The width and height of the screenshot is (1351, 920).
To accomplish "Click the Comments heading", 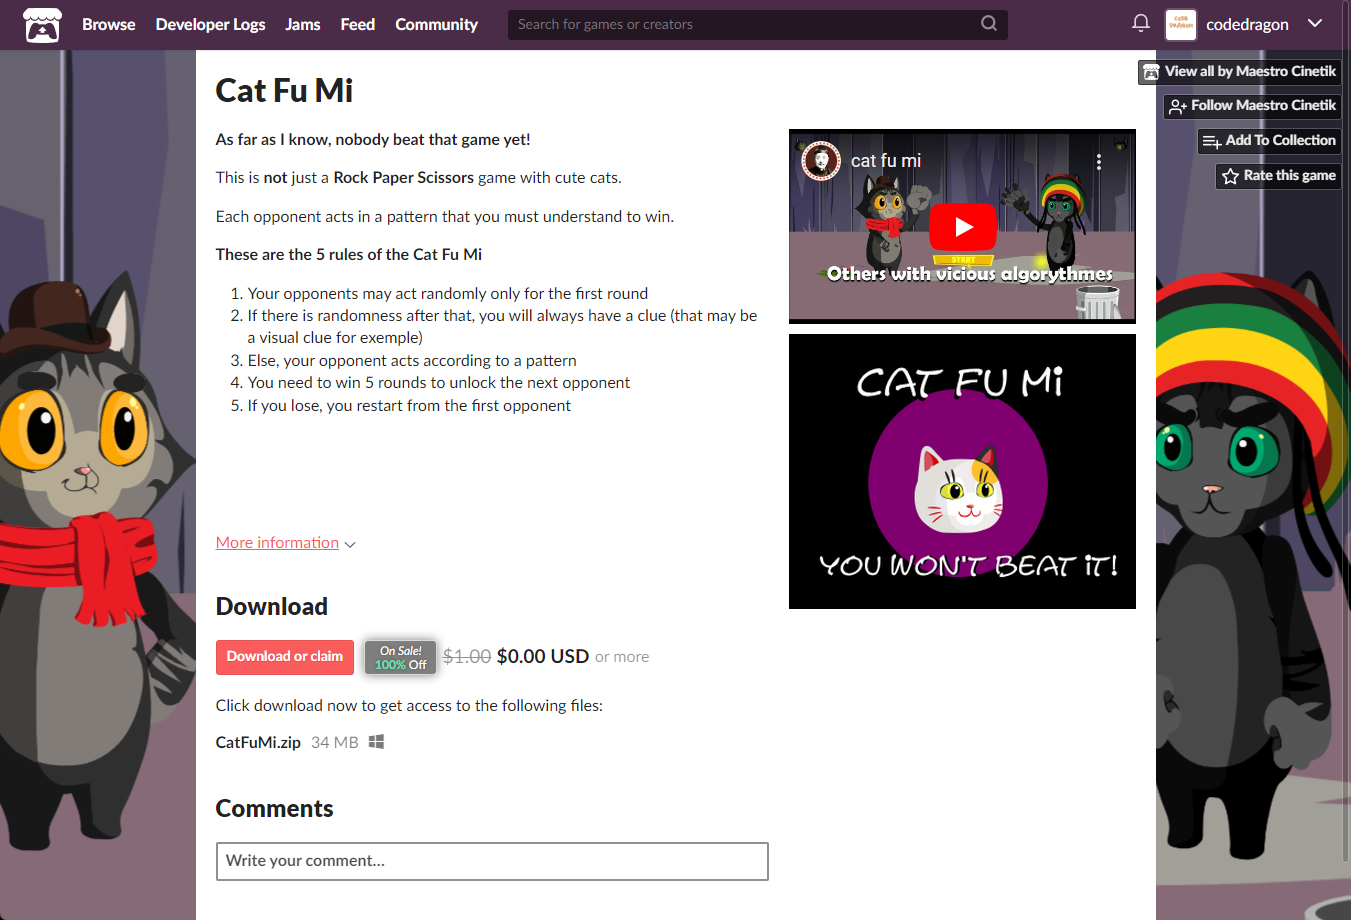I will tap(275, 808).
